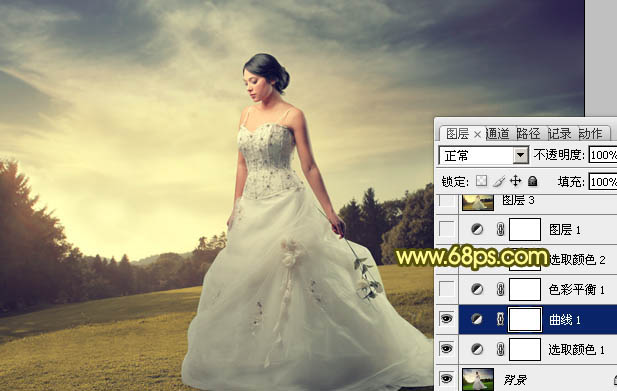Select the layer mask of 色彩平衡 1

tap(525, 290)
